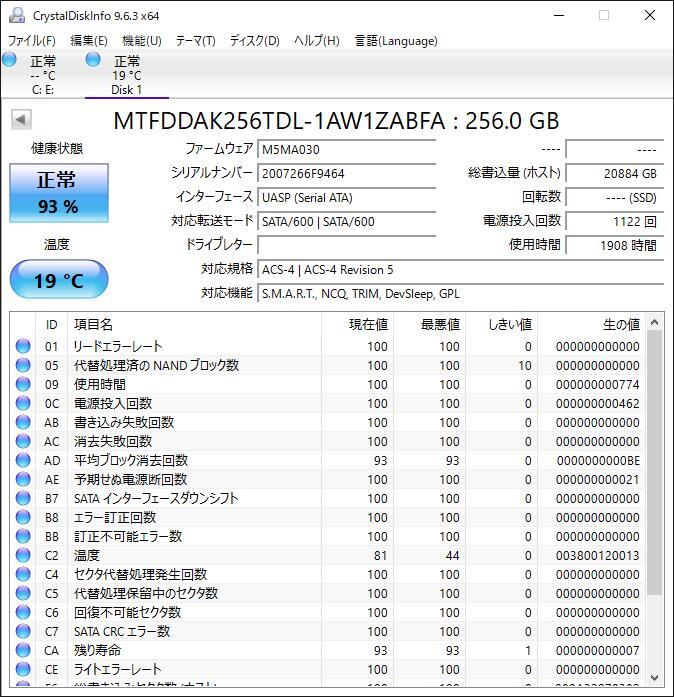The width and height of the screenshot is (674, 697).
Task: Open the ディスク(D) menu
Action: click(255, 41)
